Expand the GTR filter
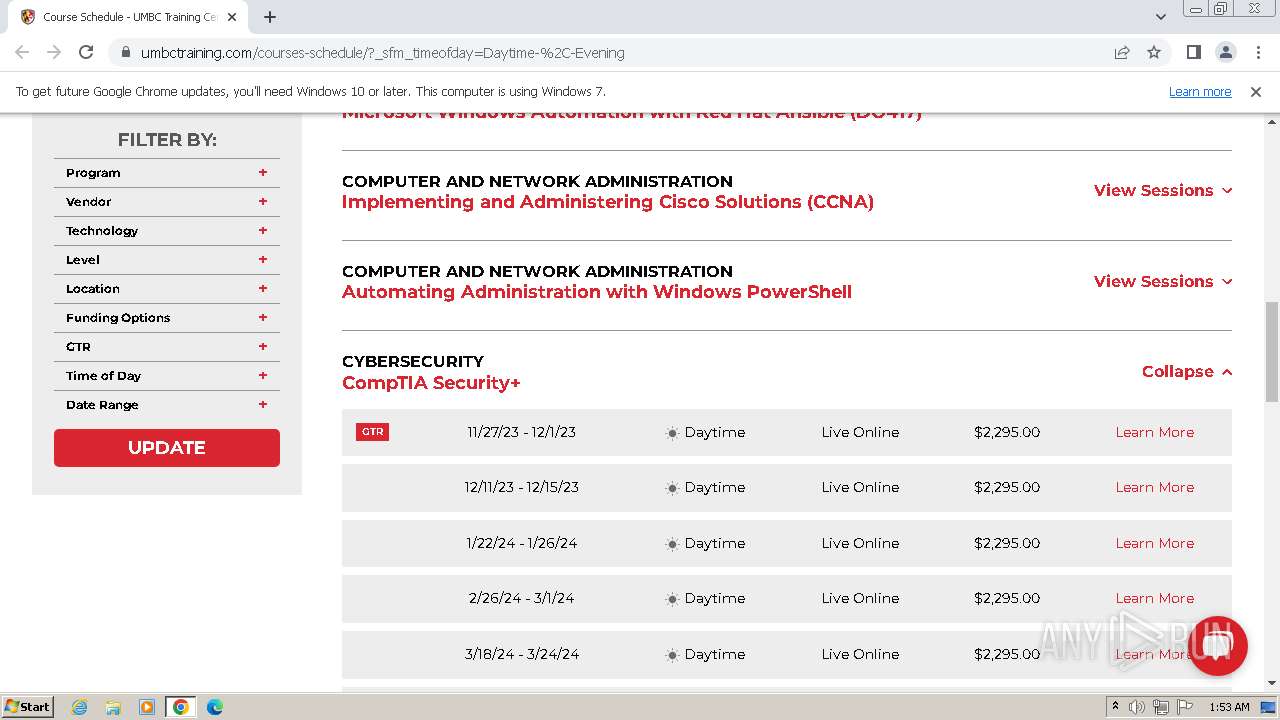 167,347
